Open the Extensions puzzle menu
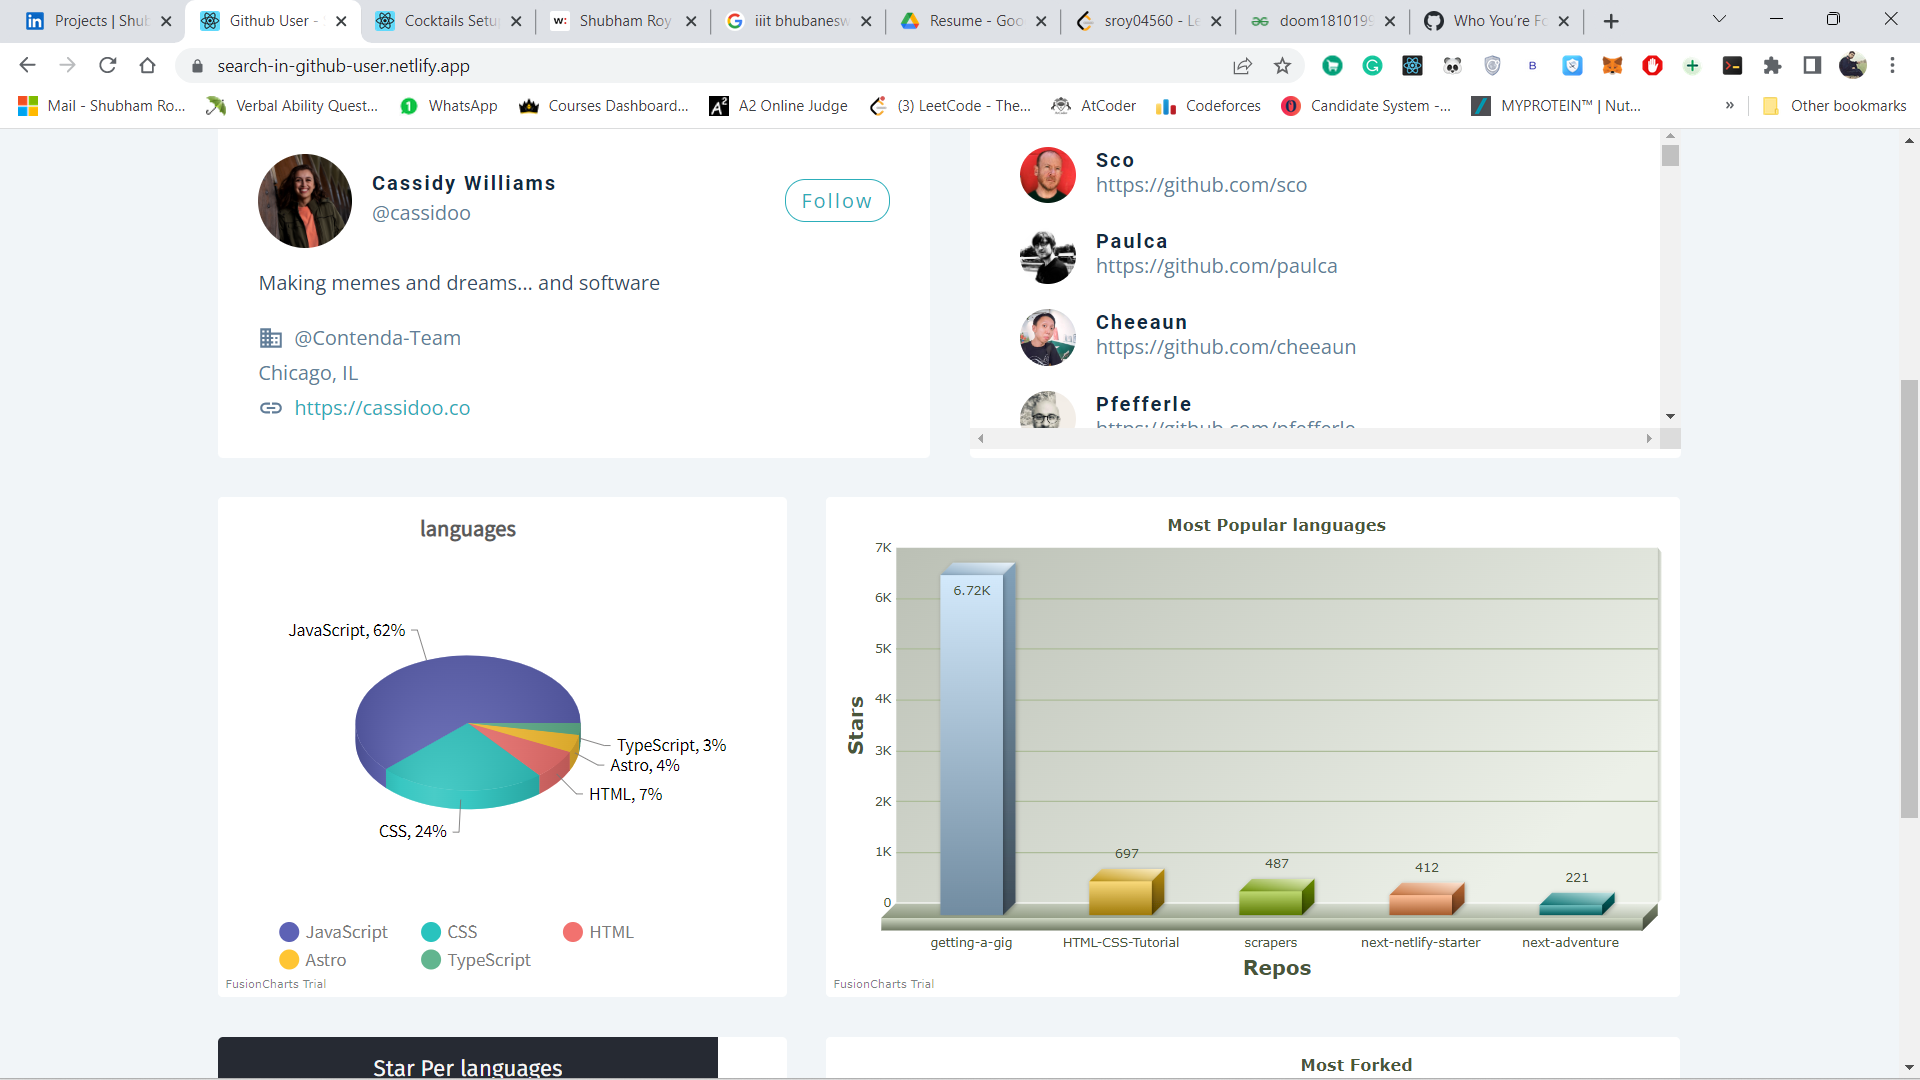Viewport: 1920px width, 1080px height. (1772, 65)
